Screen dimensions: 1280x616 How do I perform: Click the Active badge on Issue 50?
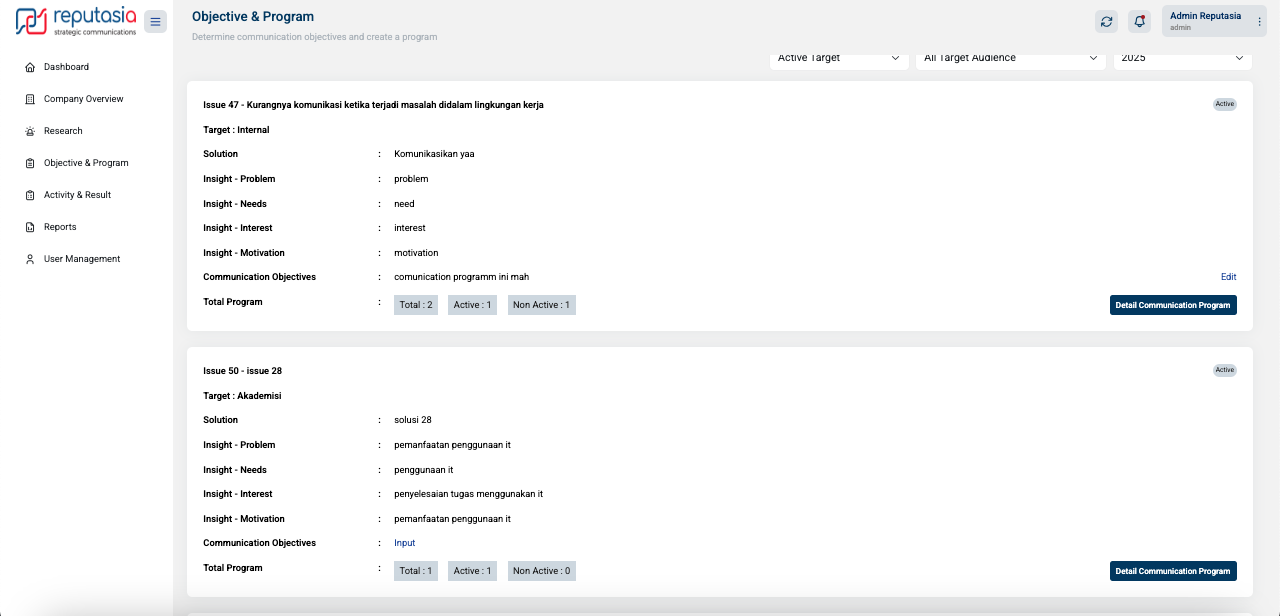click(1224, 370)
